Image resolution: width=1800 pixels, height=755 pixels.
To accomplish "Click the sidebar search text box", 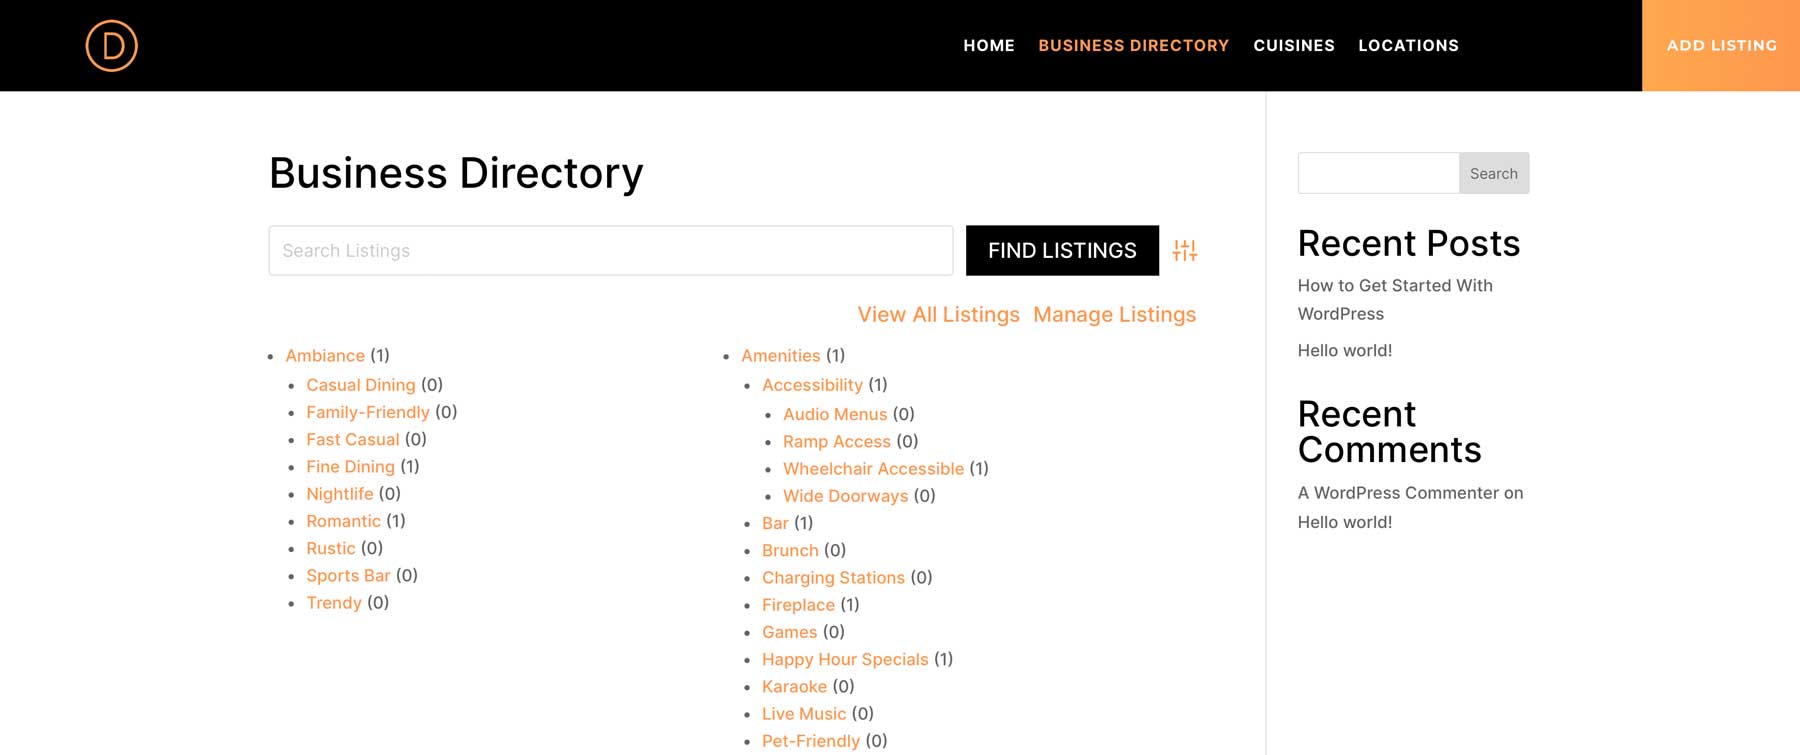I will (x=1376, y=172).
